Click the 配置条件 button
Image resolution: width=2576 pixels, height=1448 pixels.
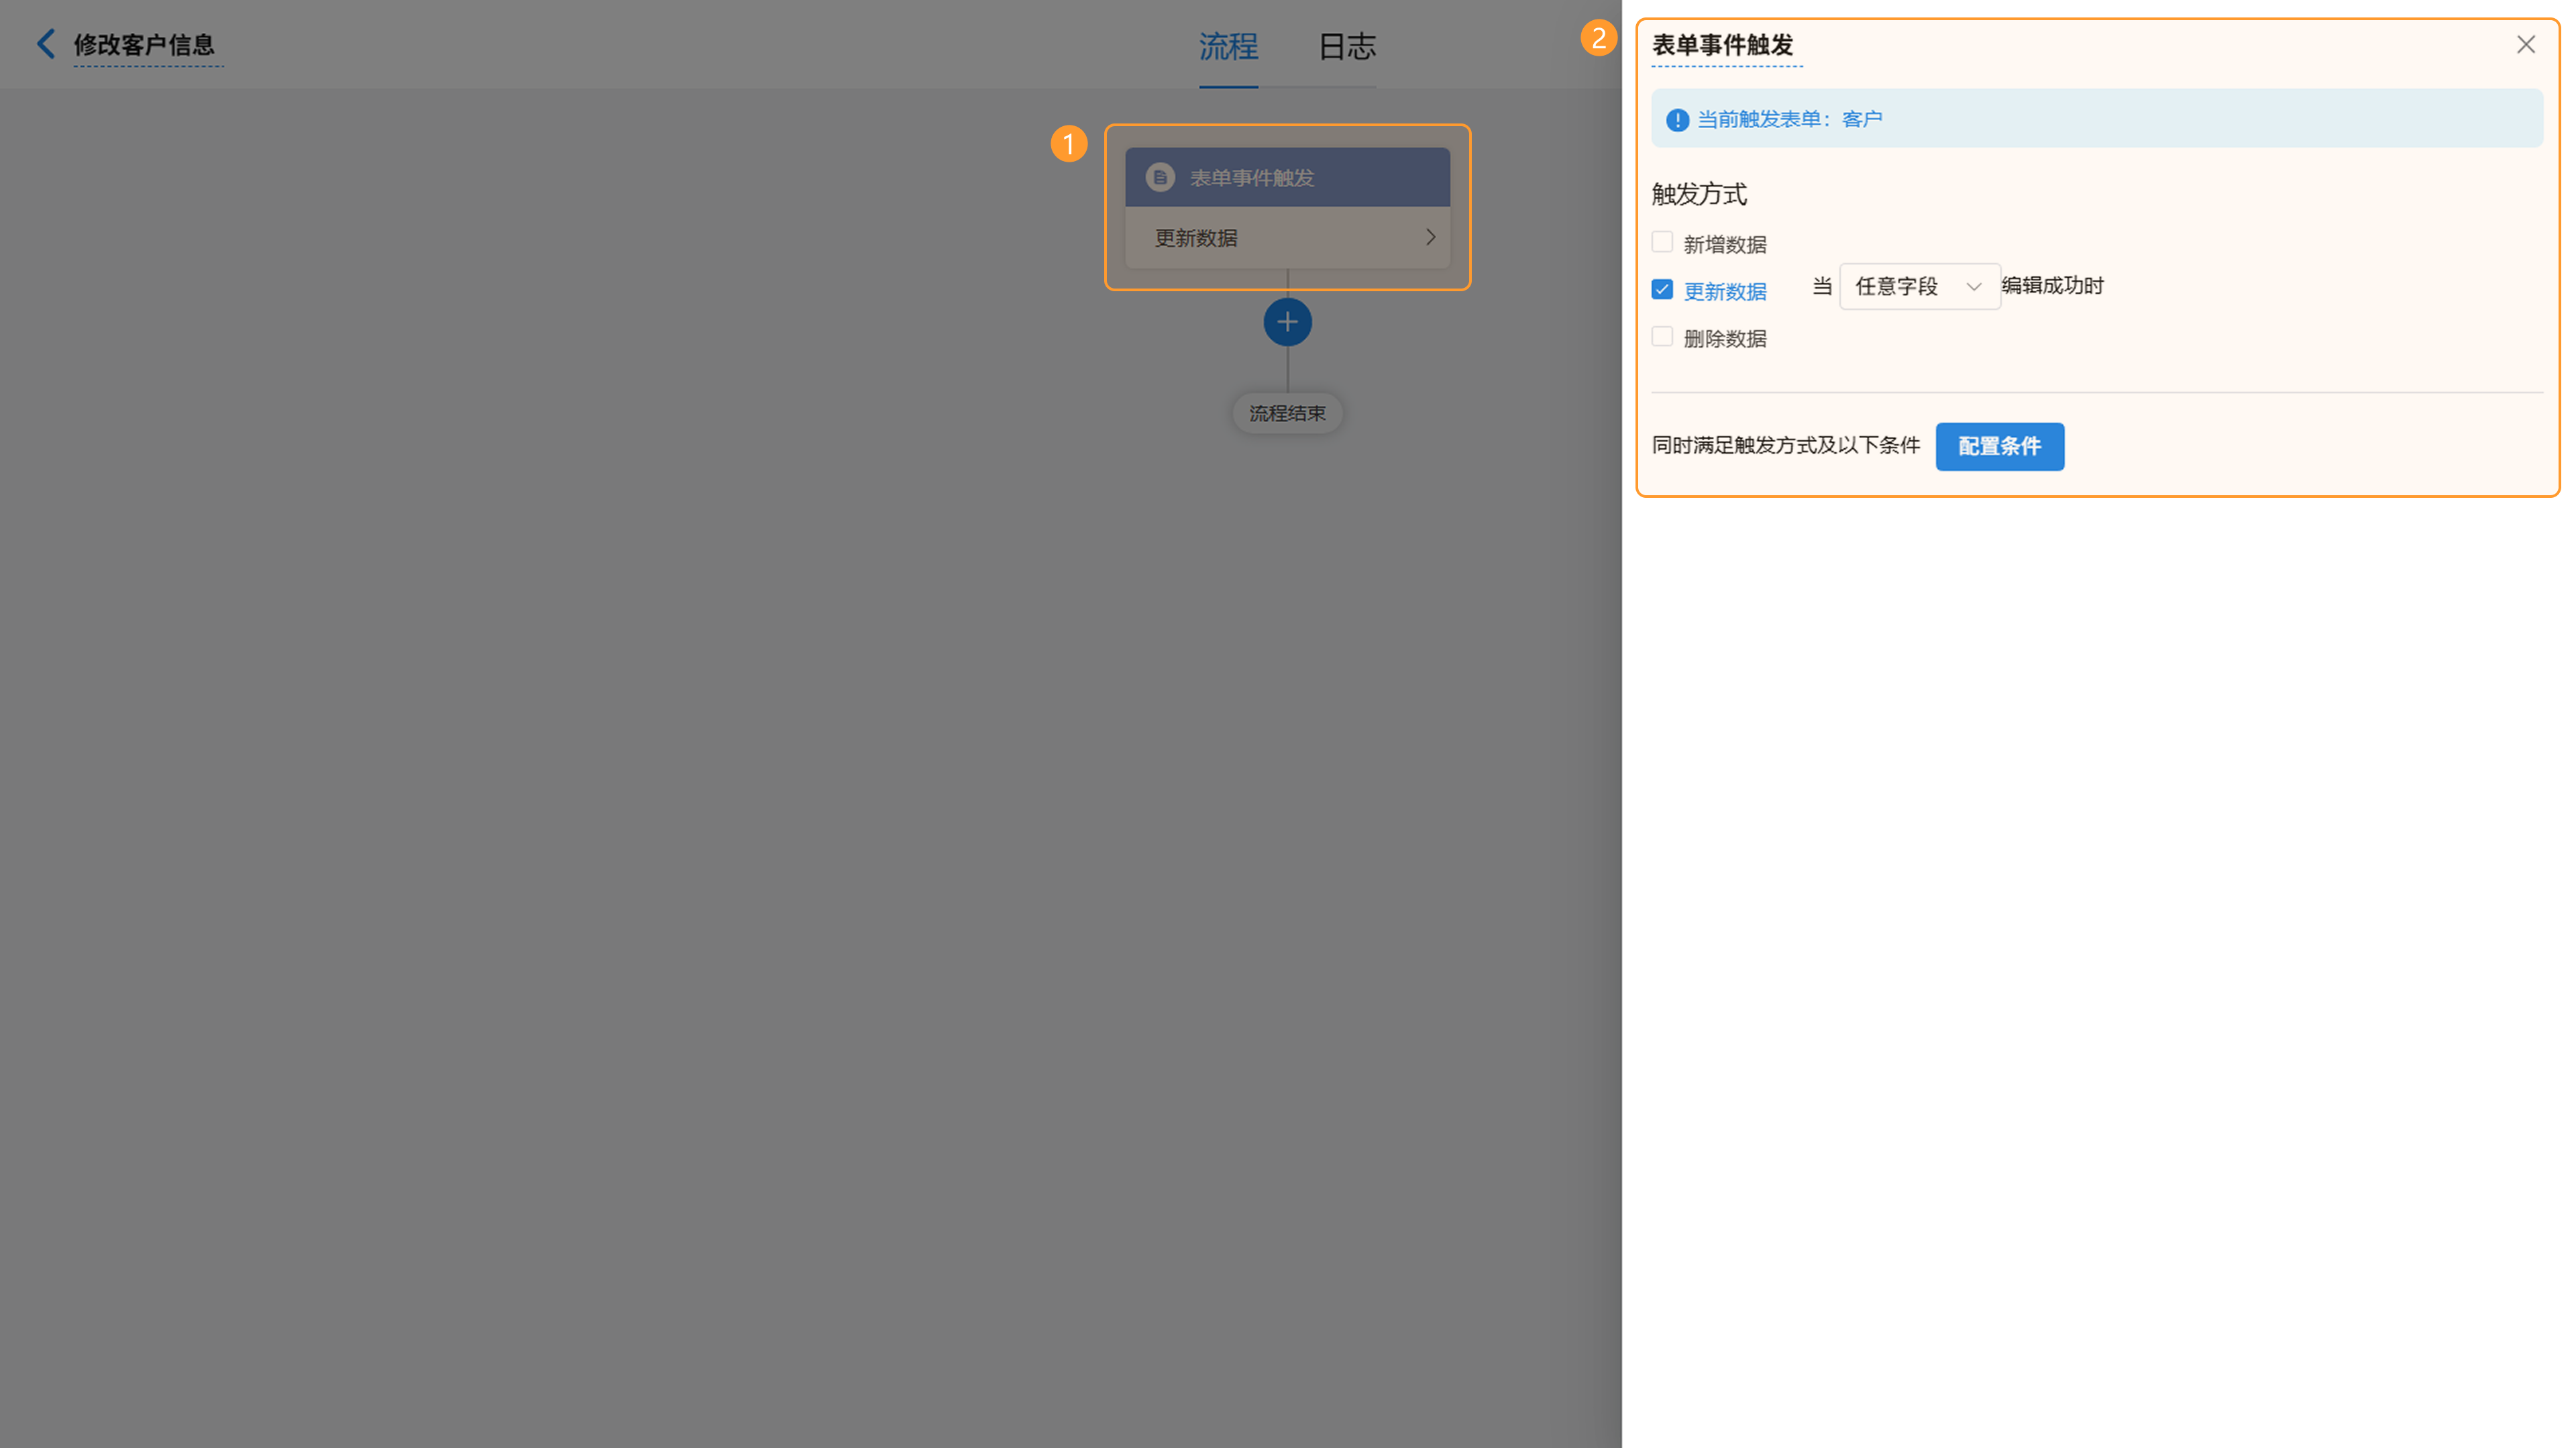[x=2000, y=447]
